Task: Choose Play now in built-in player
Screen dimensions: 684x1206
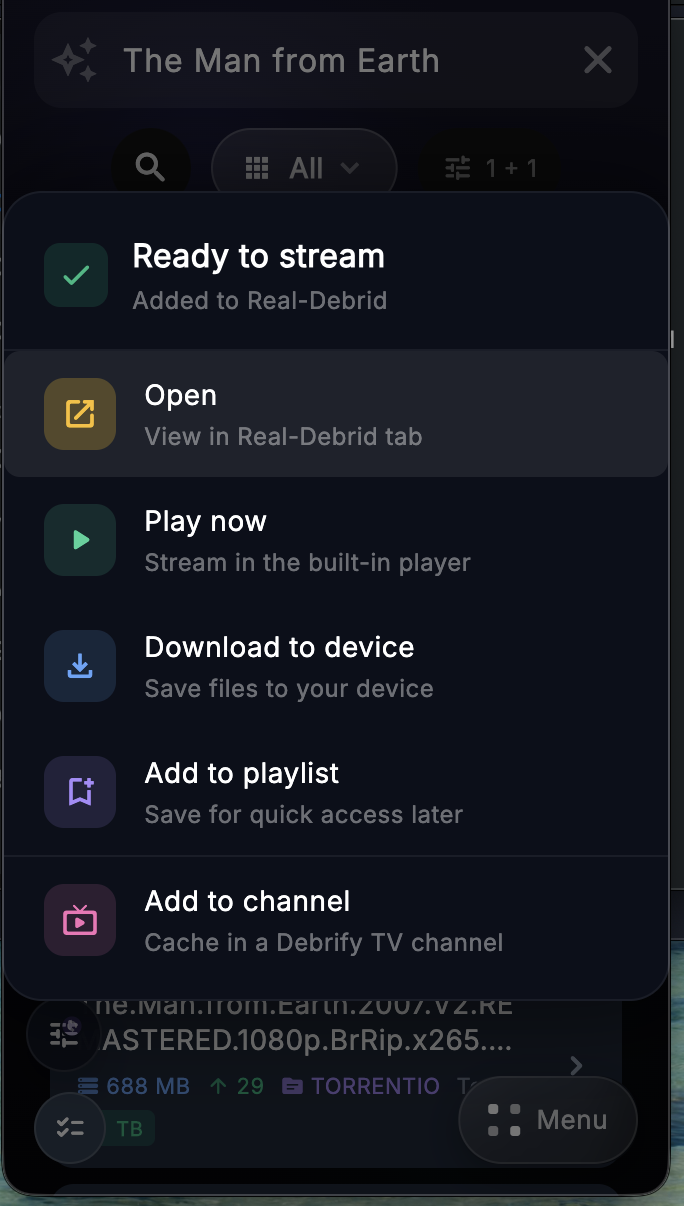Action: [x=336, y=540]
